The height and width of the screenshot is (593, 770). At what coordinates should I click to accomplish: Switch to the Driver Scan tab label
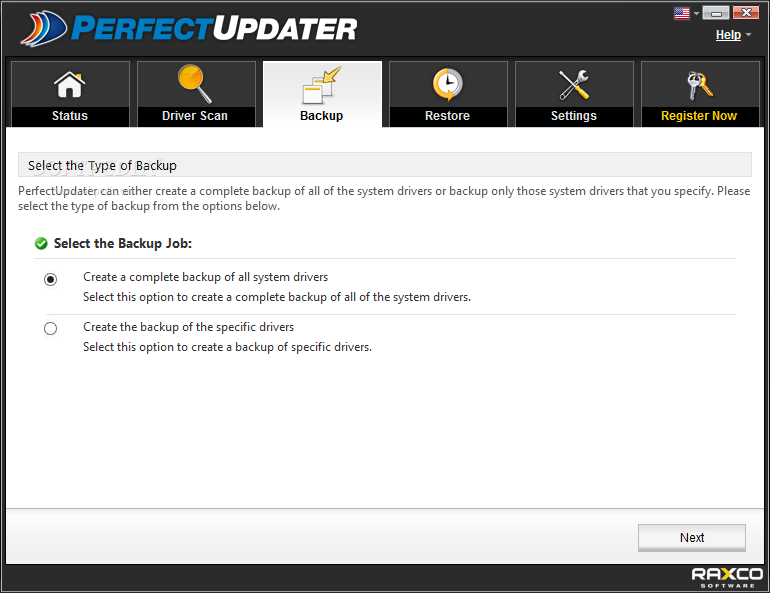[195, 116]
